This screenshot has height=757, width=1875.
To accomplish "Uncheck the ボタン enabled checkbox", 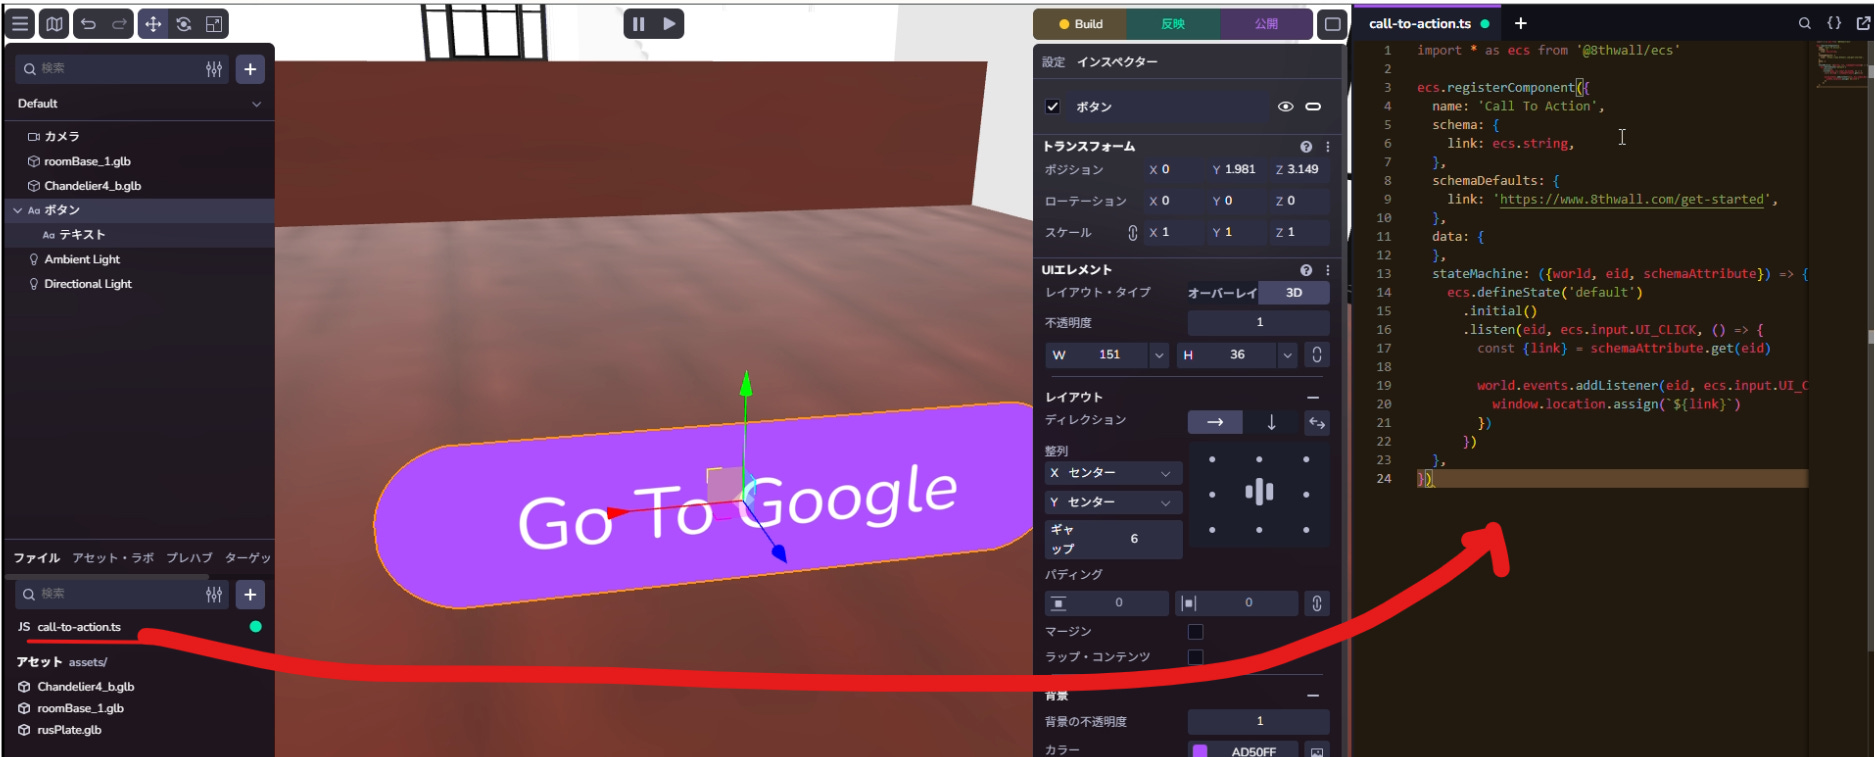I will point(1052,107).
